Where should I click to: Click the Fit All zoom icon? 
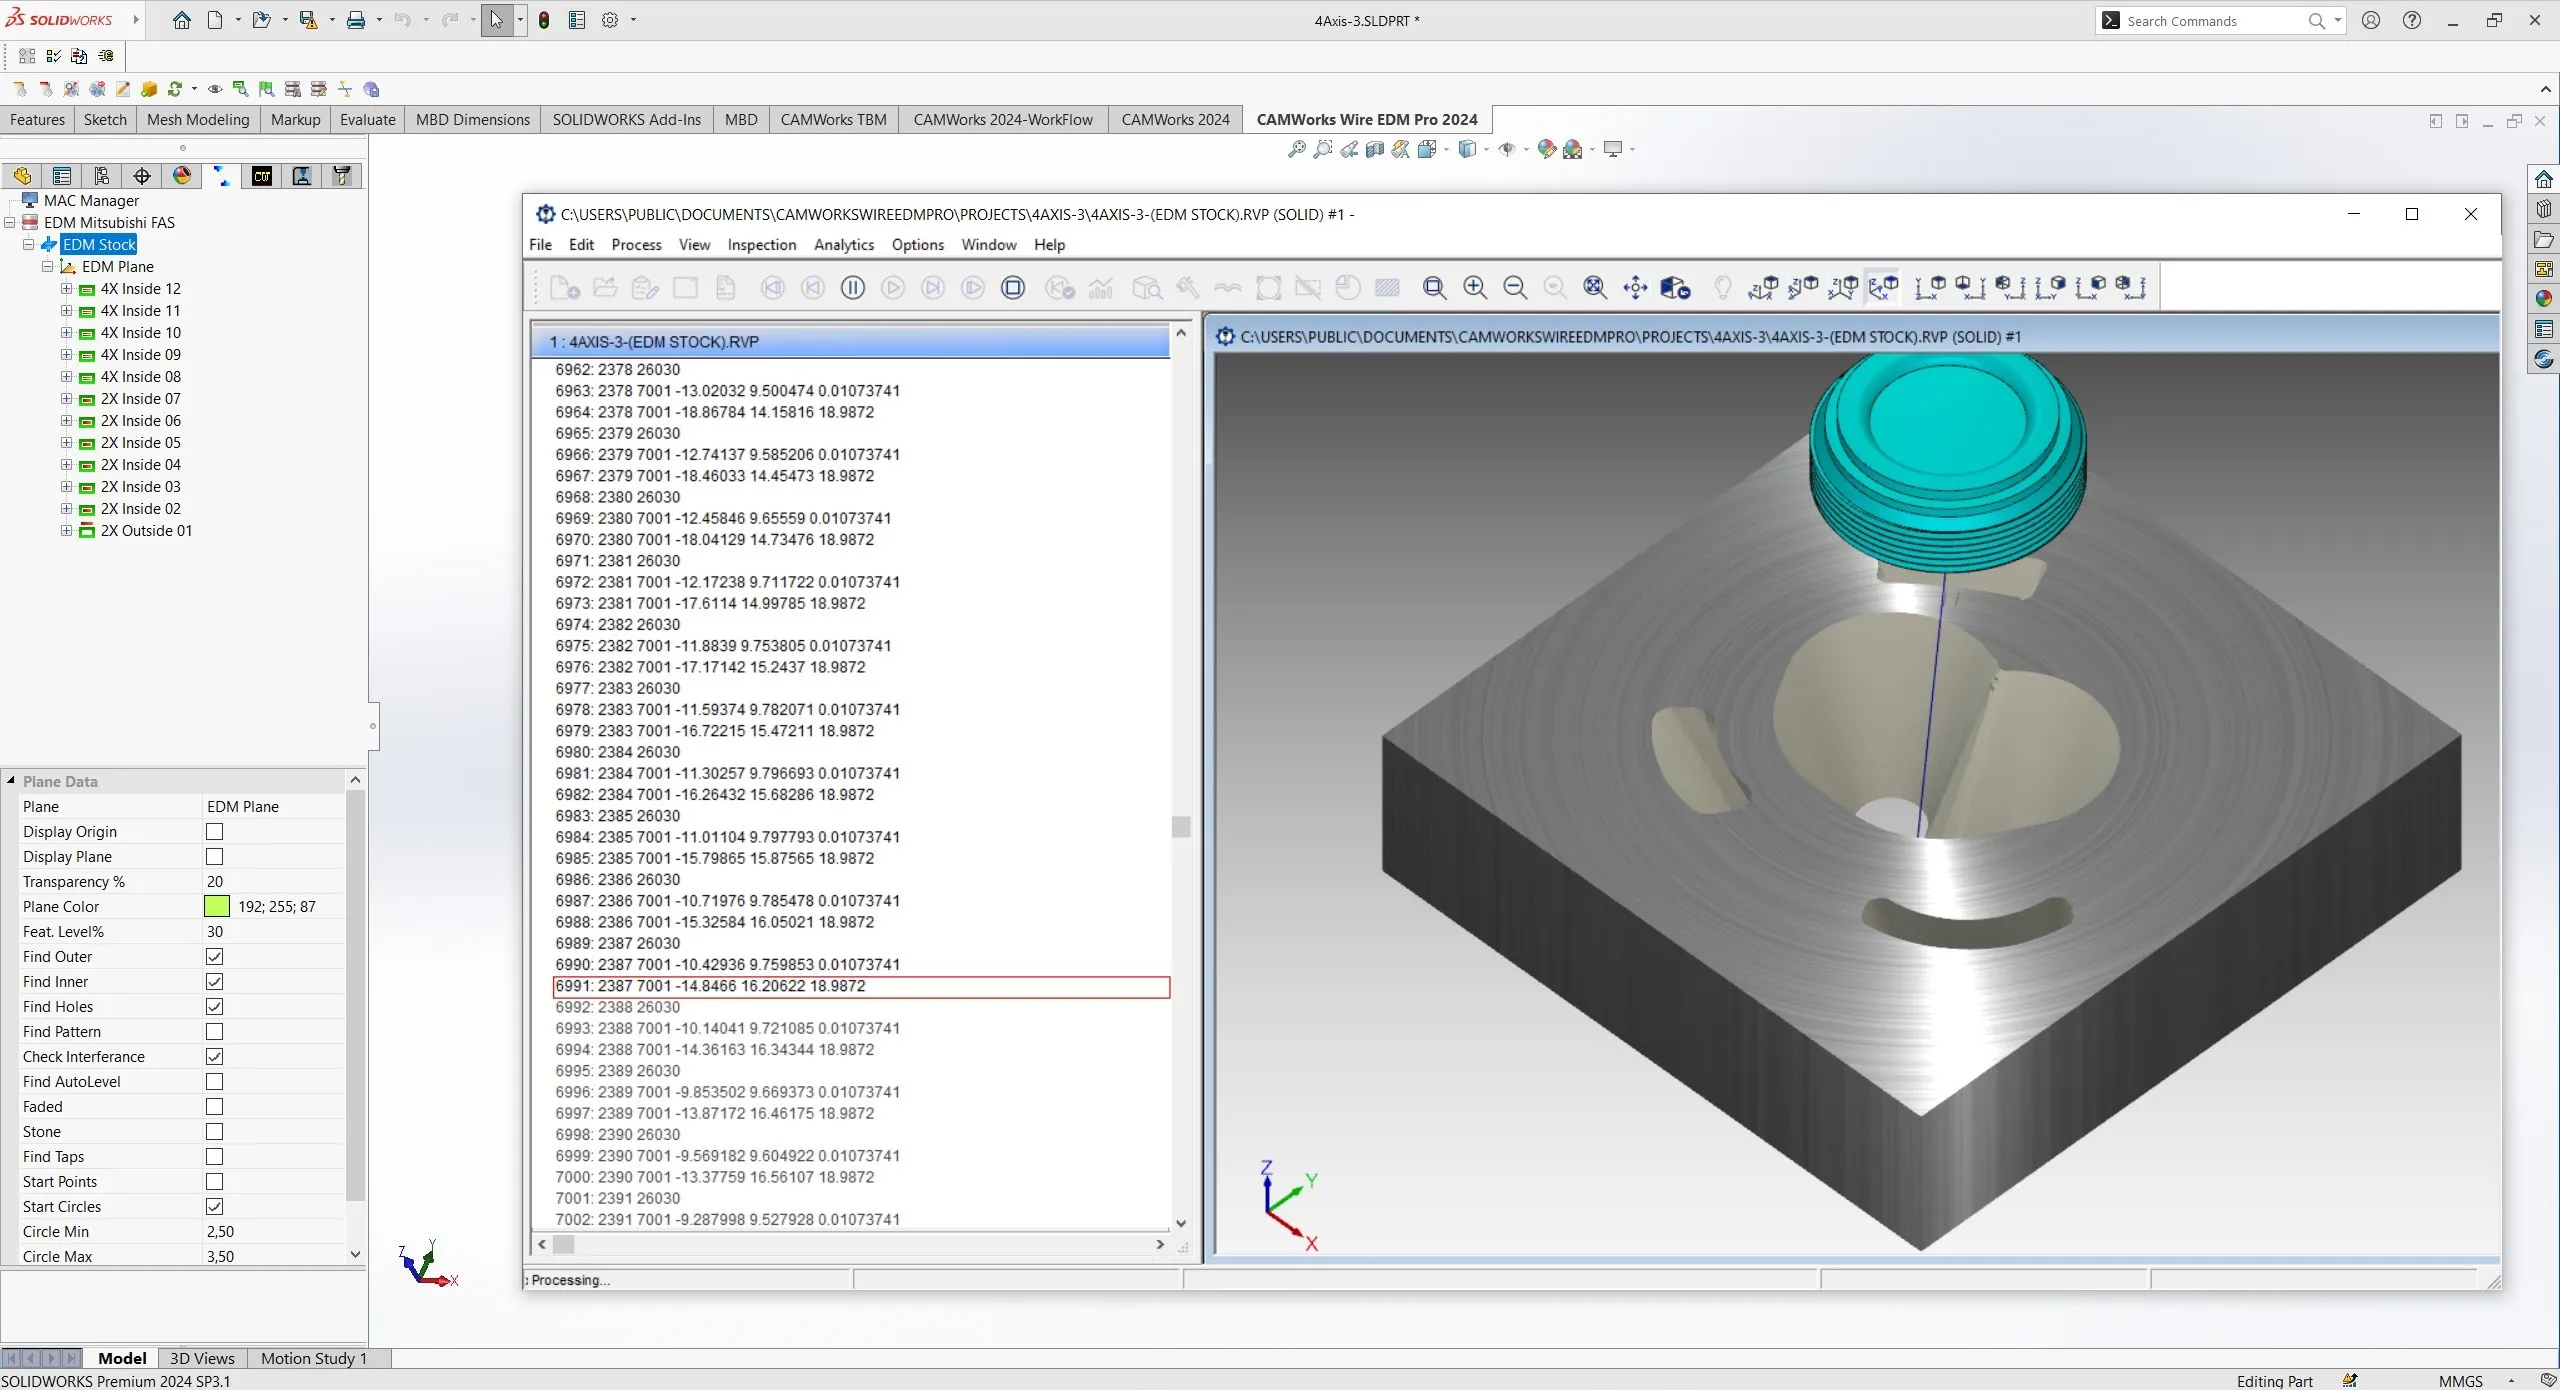click(x=1595, y=288)
